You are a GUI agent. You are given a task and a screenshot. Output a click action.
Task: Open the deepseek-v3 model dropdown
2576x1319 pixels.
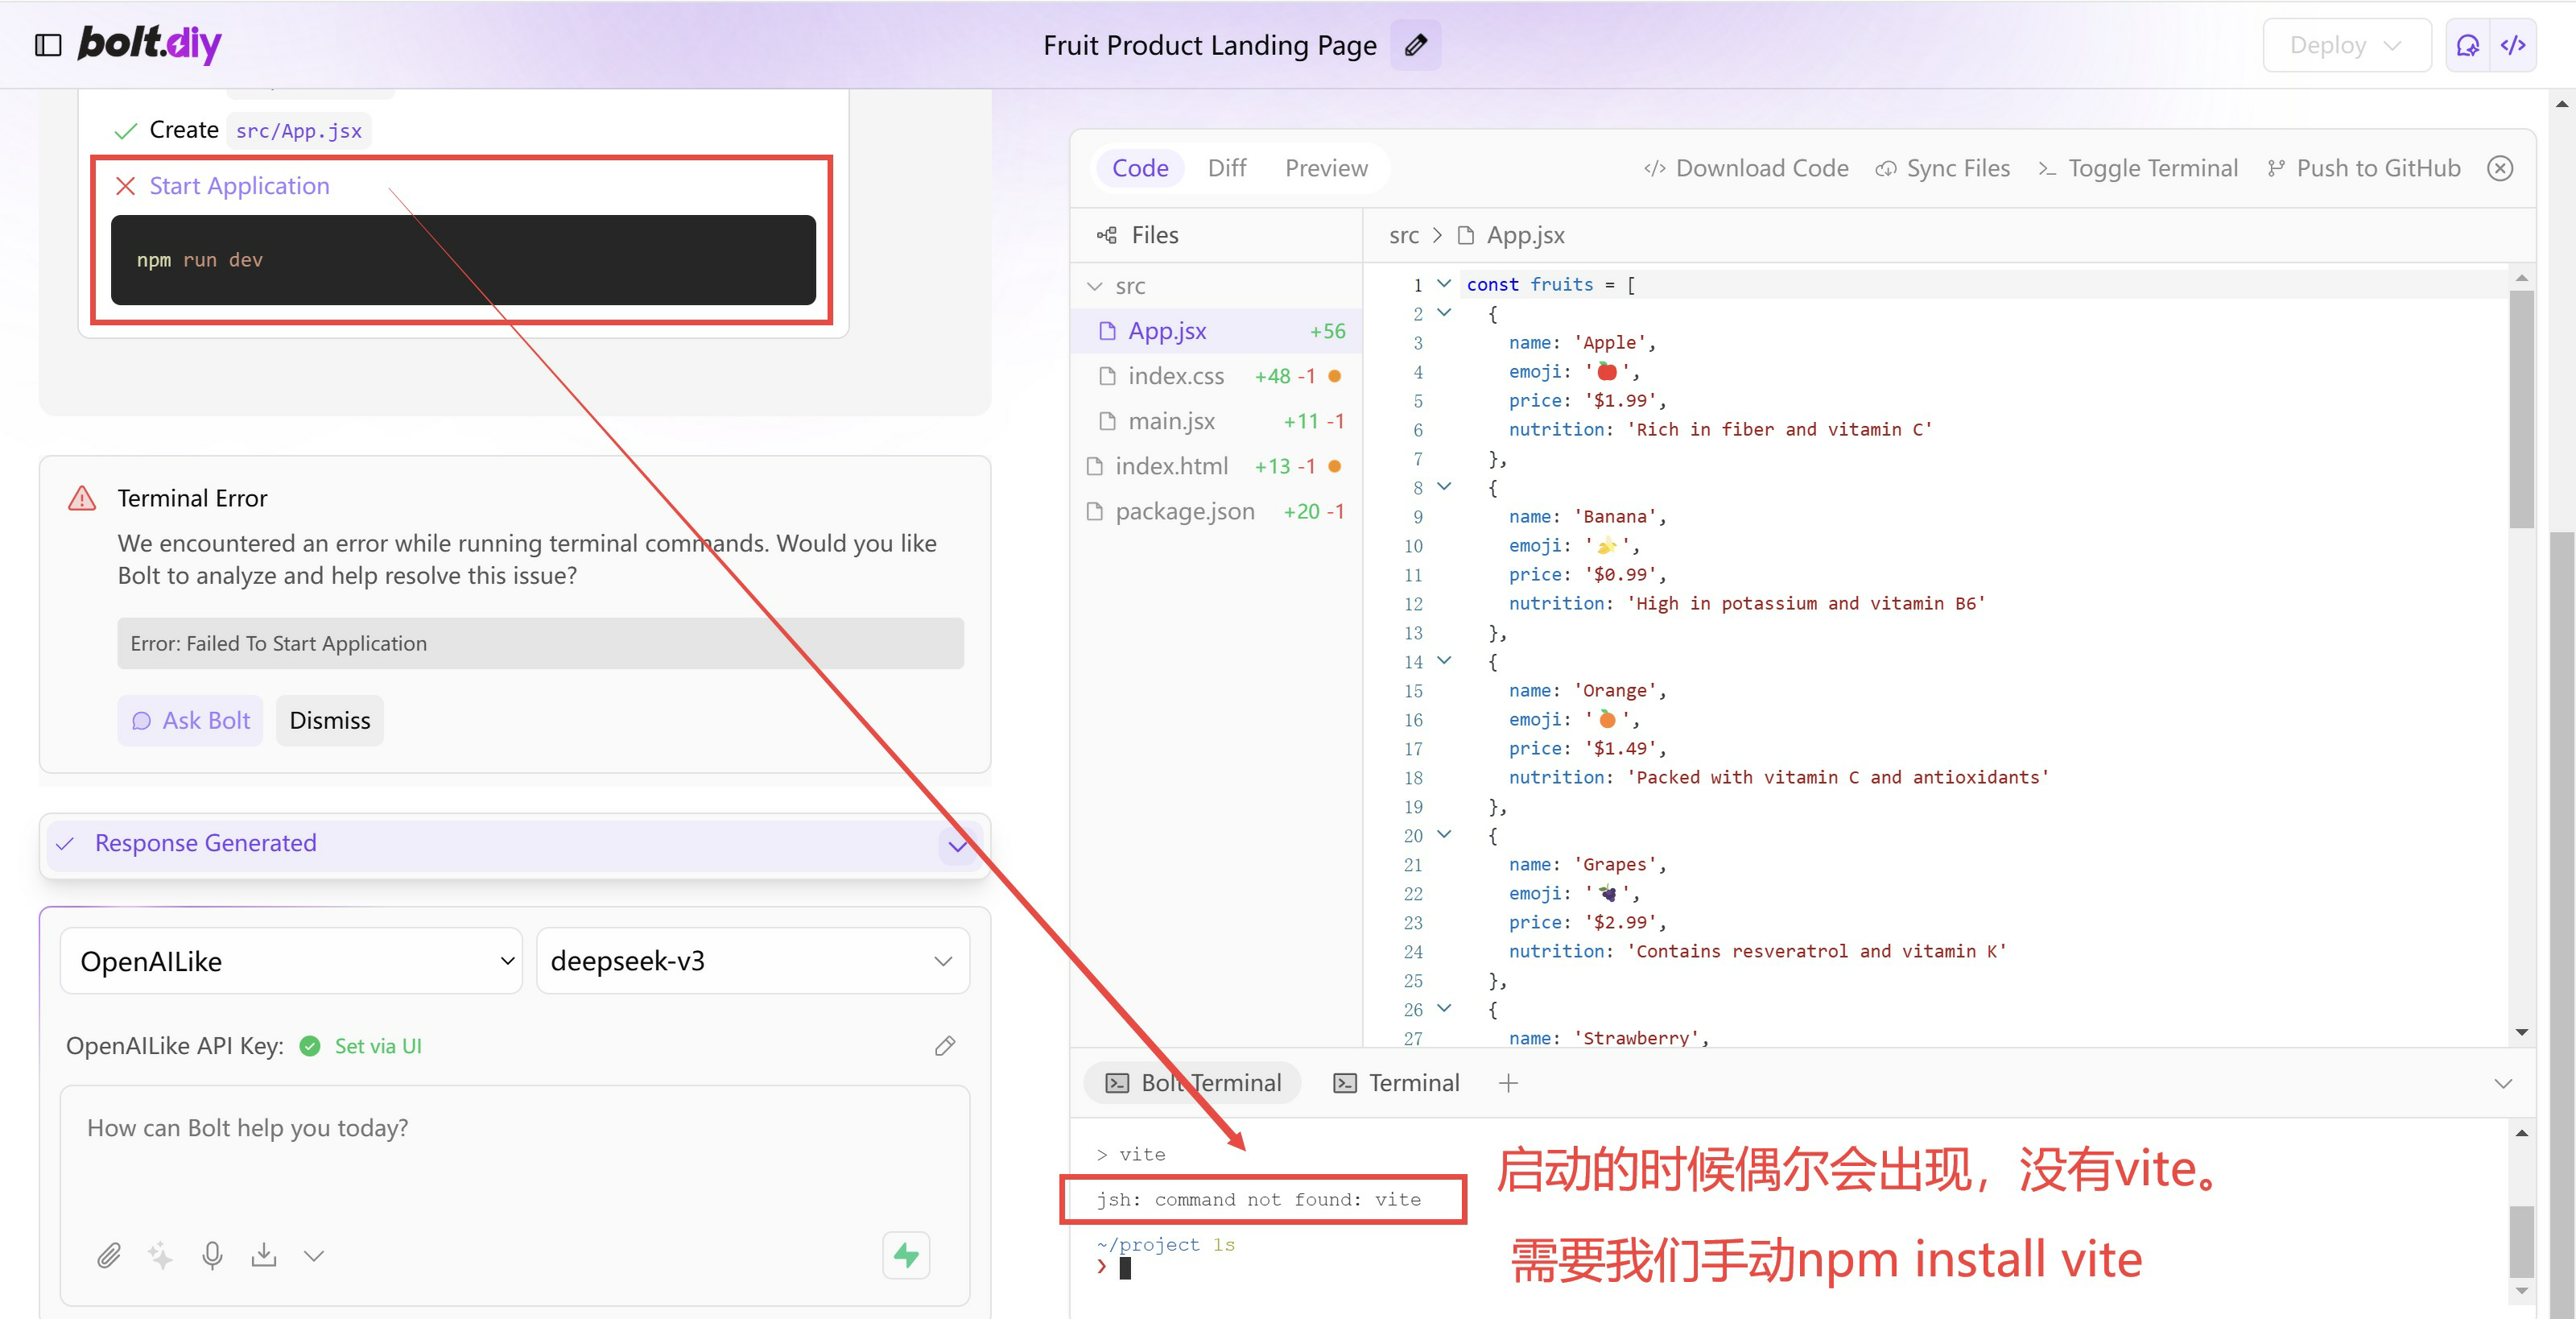(752, 961)
